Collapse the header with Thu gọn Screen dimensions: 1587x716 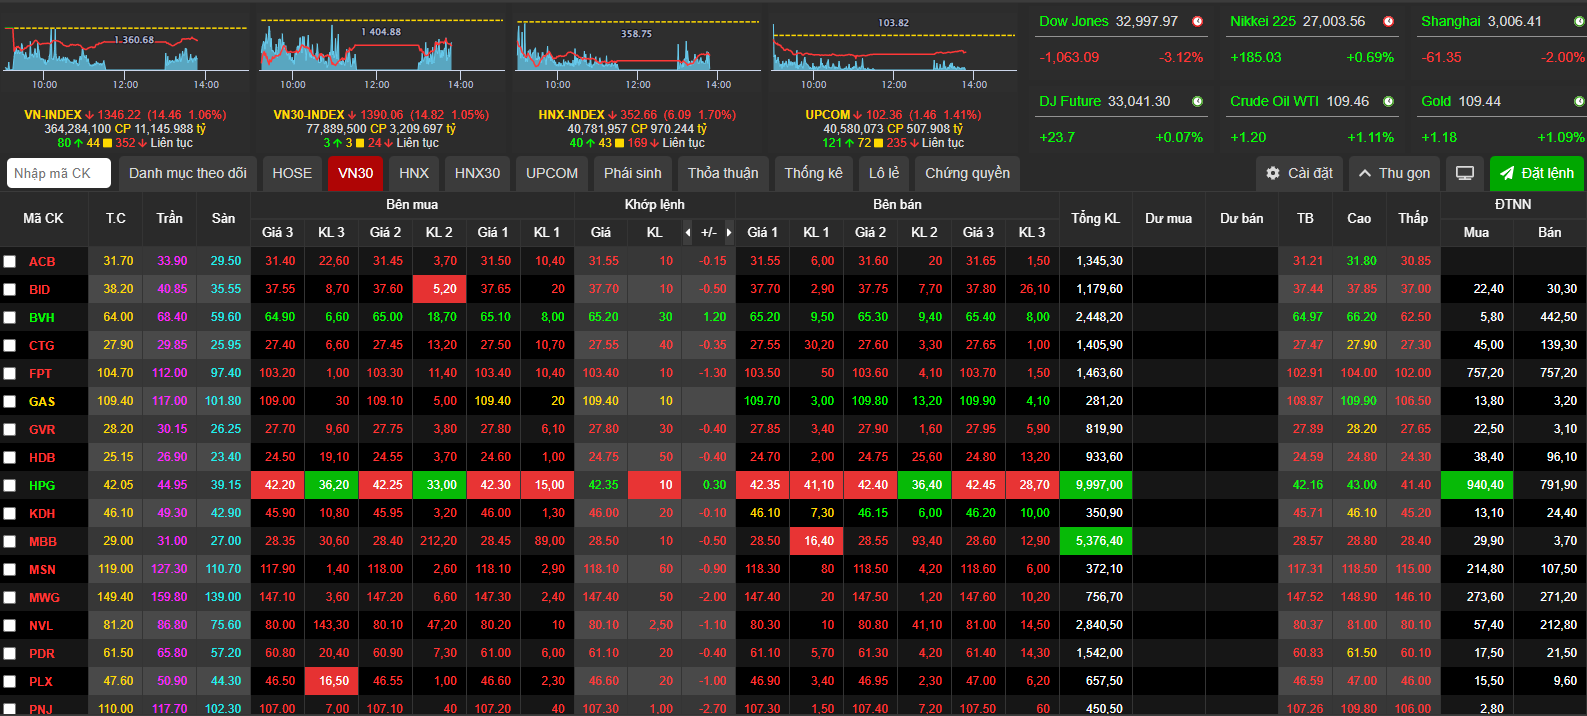(1394, 173)
